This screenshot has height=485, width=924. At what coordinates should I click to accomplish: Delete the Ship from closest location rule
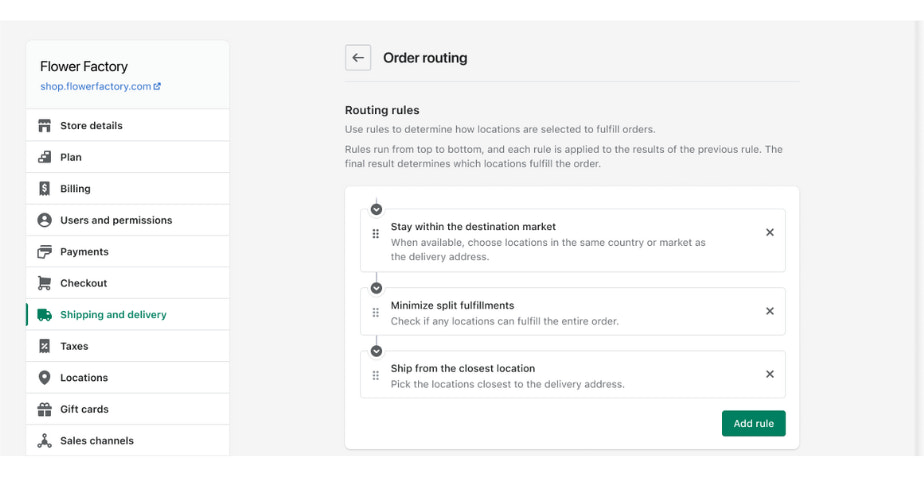(x=770, y=374)
